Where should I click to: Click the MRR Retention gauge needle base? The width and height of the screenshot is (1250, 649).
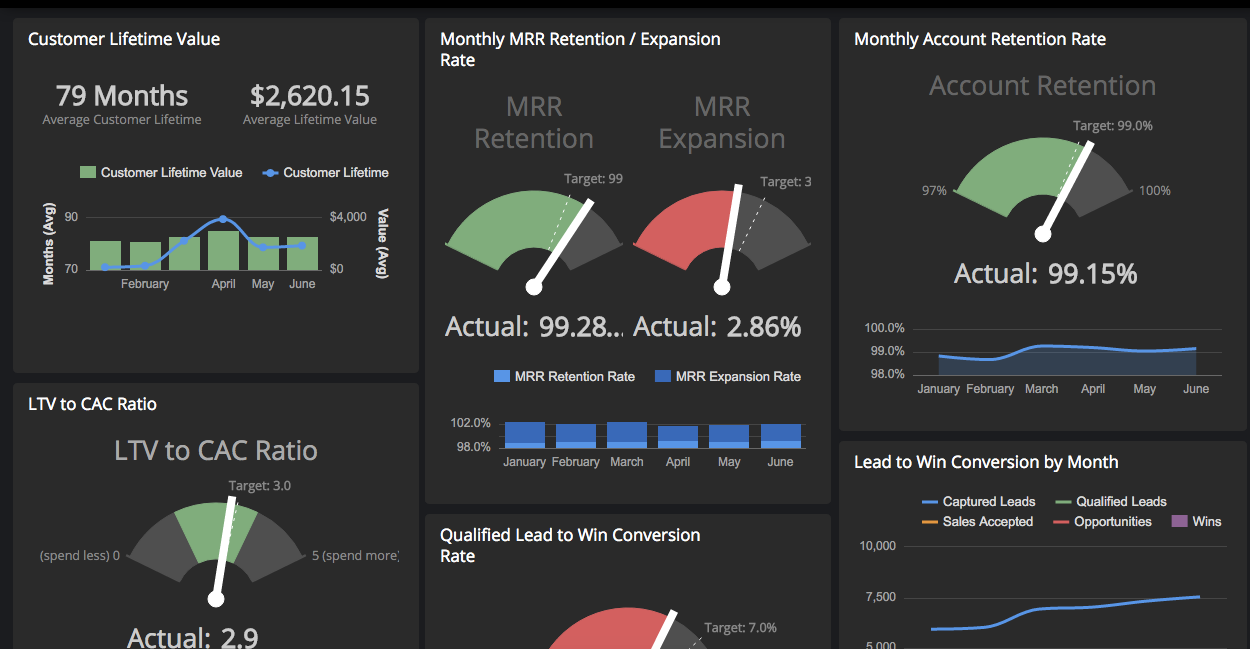coord(534,287)
